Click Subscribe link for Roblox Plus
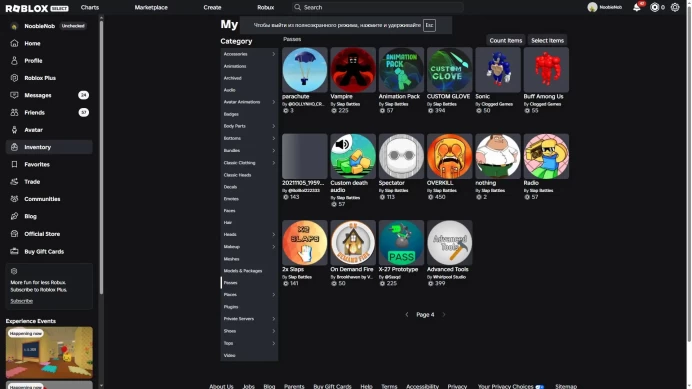Image resolution: width=692 pixels, height=389 pixels. (x=22, y=301)
